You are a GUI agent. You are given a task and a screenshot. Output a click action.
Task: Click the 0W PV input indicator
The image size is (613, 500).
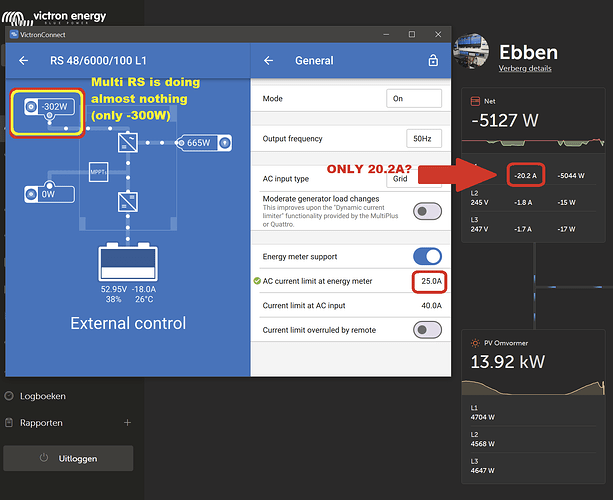pyautogui.click(x=49, y=194)
